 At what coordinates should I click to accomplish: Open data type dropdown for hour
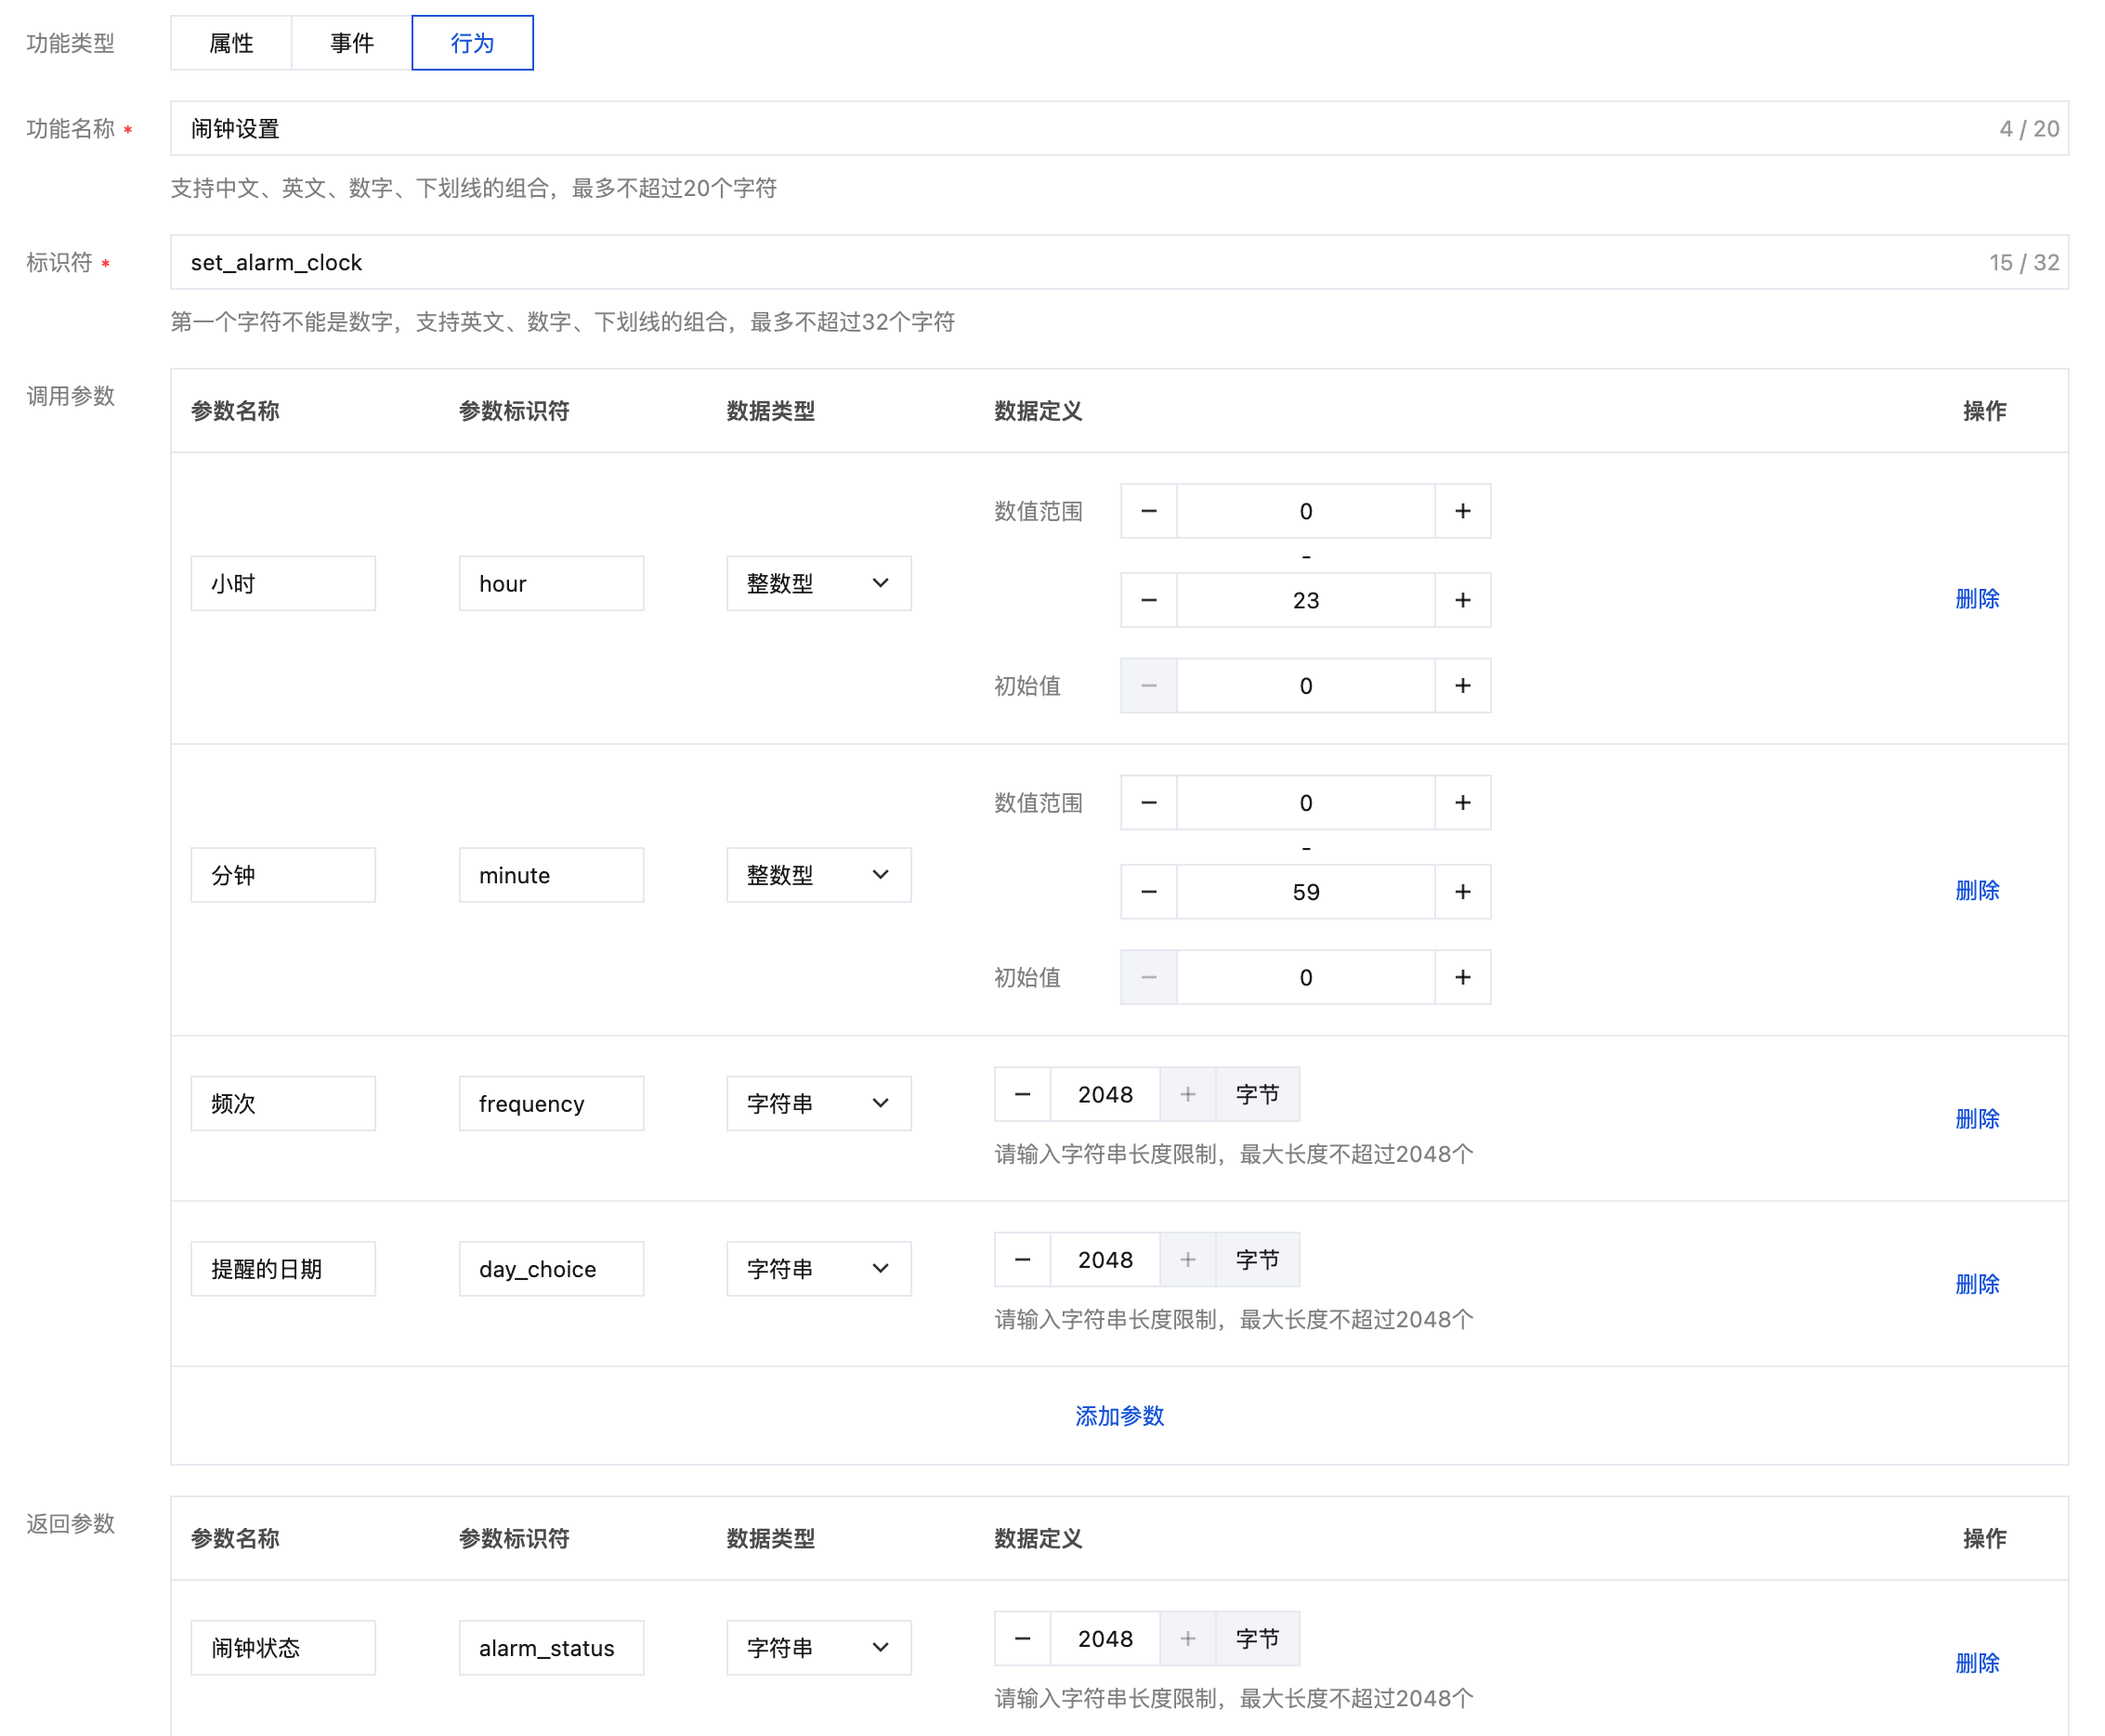pos(818,584)
